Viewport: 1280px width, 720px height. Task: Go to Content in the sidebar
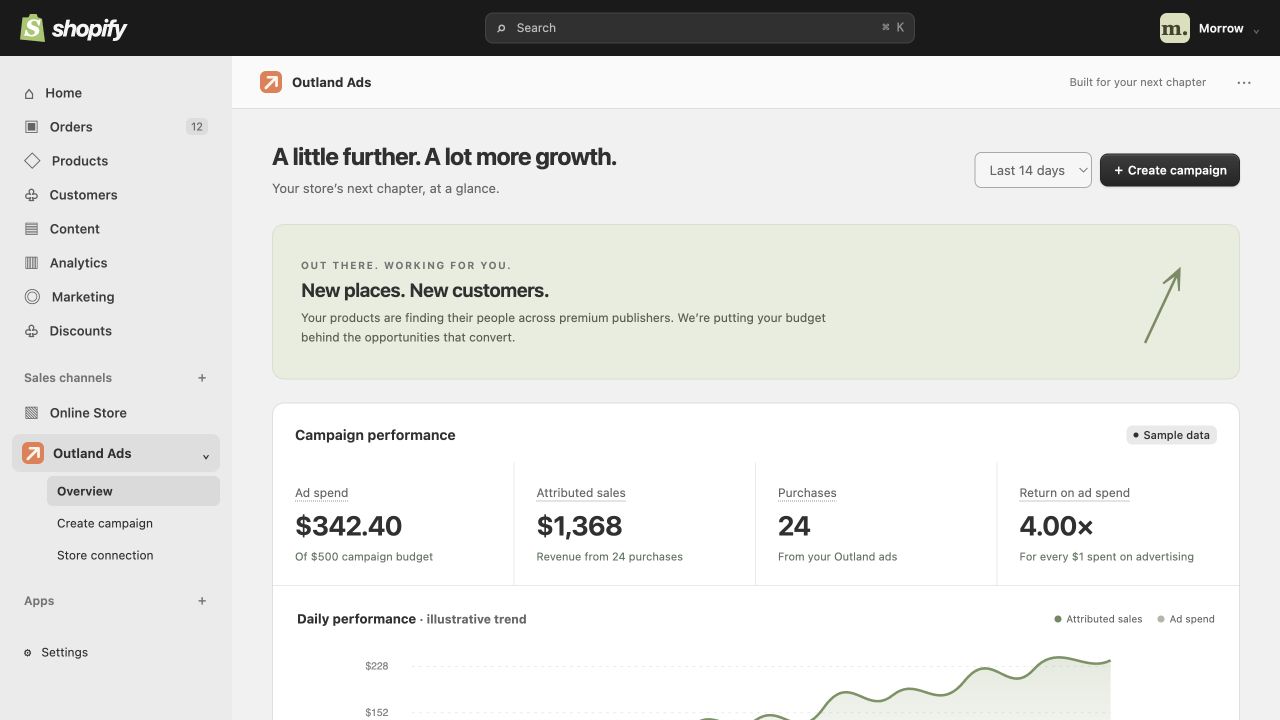point(116,229)
